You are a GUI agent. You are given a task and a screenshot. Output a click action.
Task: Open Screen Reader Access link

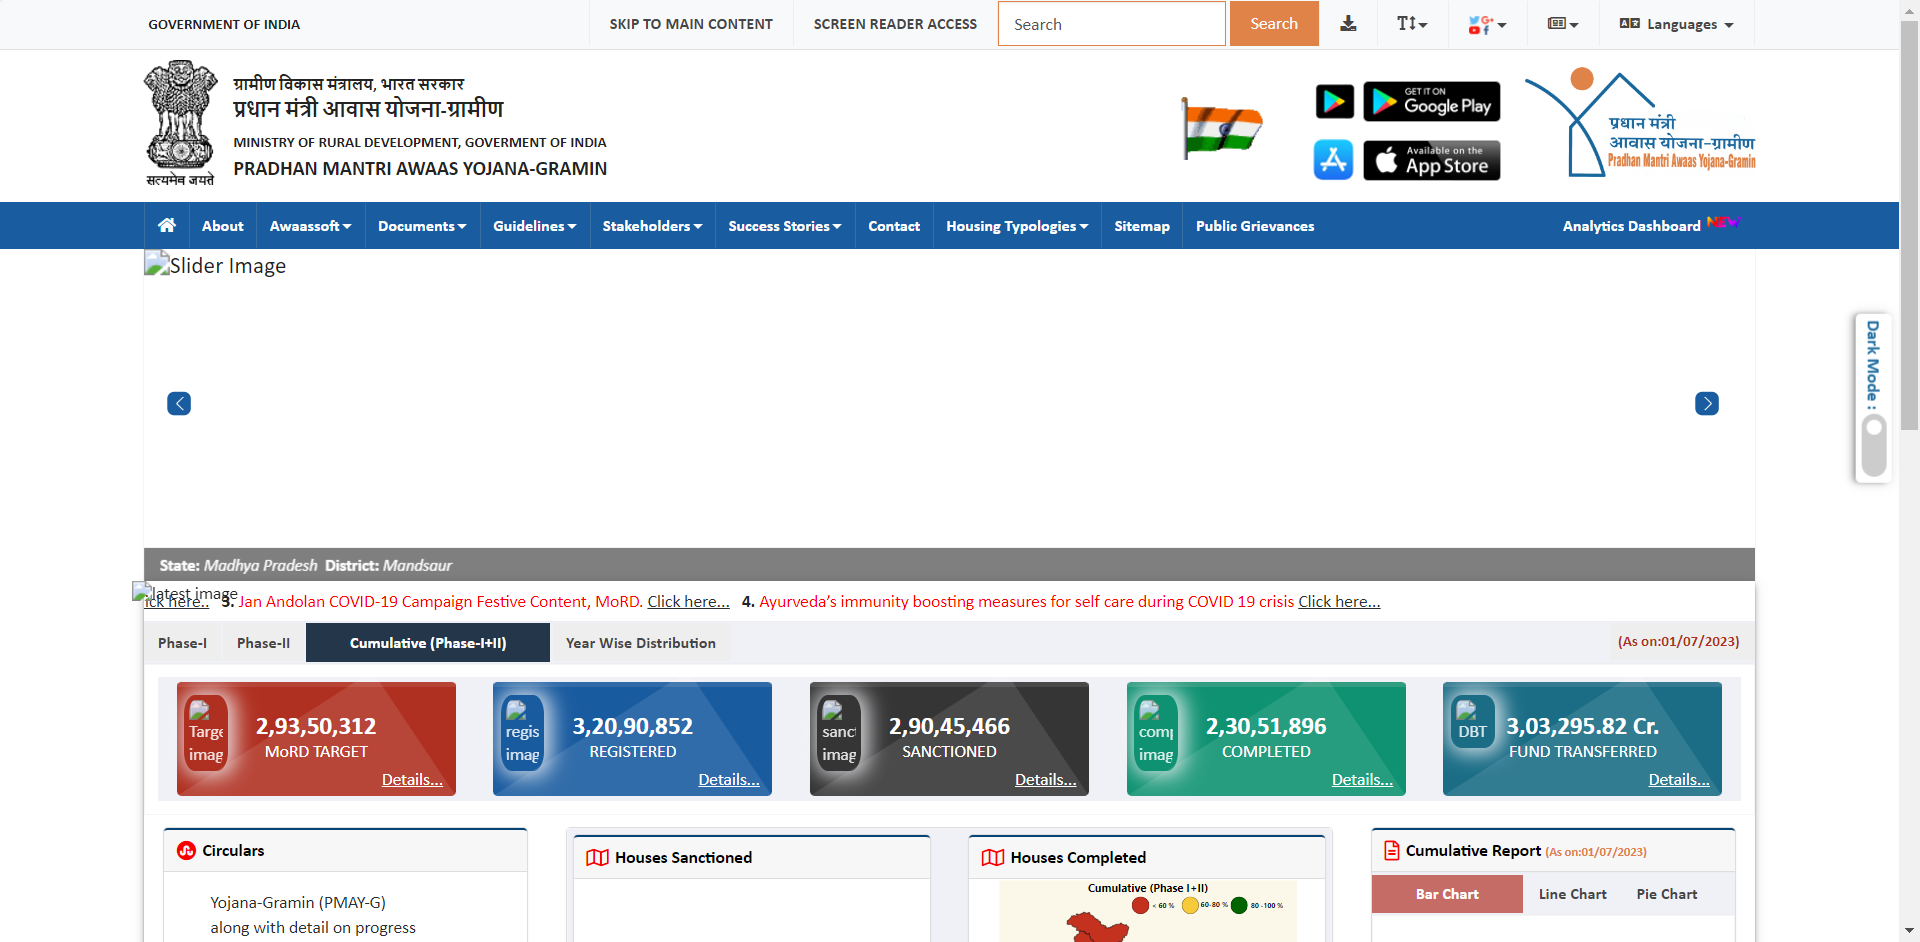[x=895, y=24]
